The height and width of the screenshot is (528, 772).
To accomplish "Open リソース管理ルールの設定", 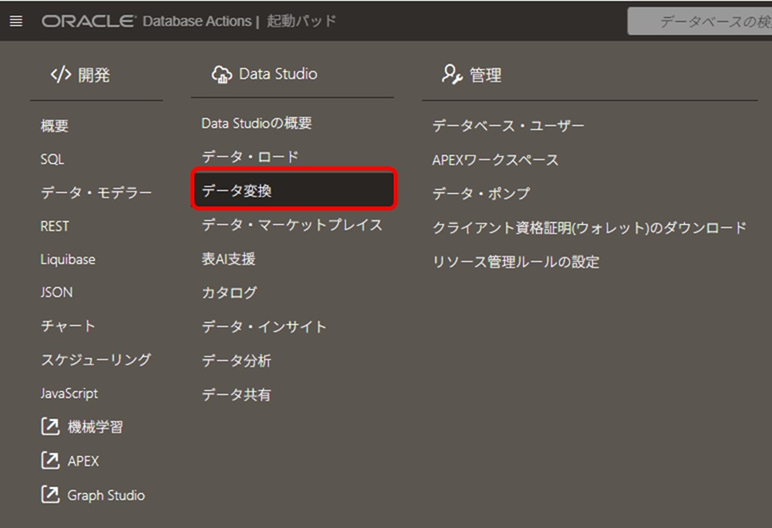I will (515, 261).
